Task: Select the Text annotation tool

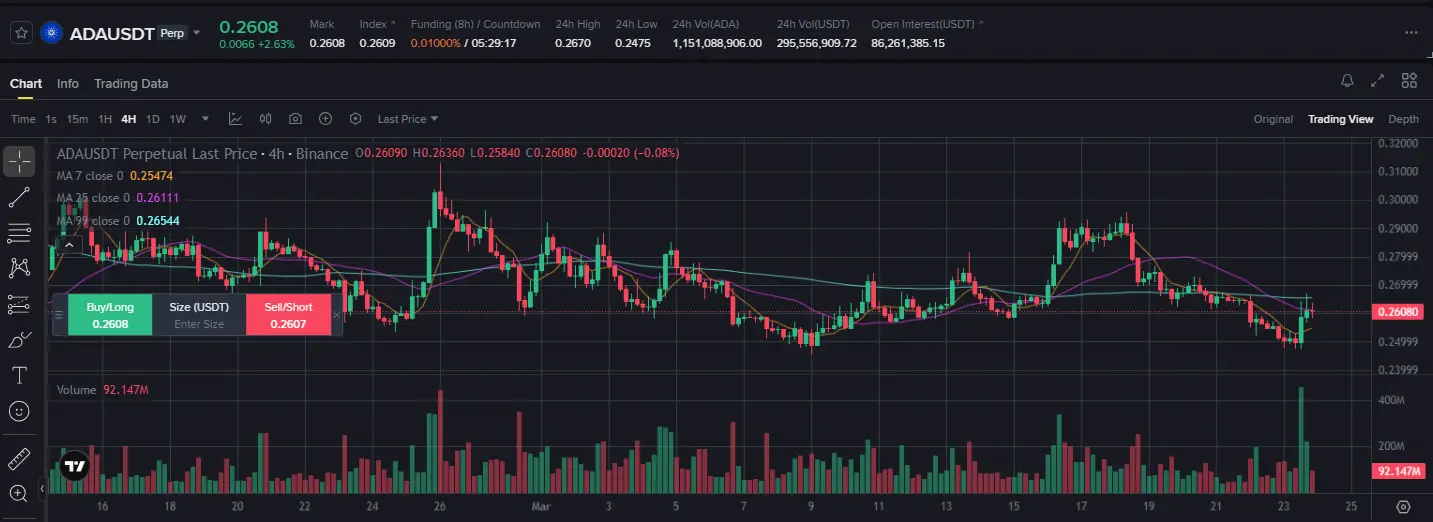Action: coord(19,375)
